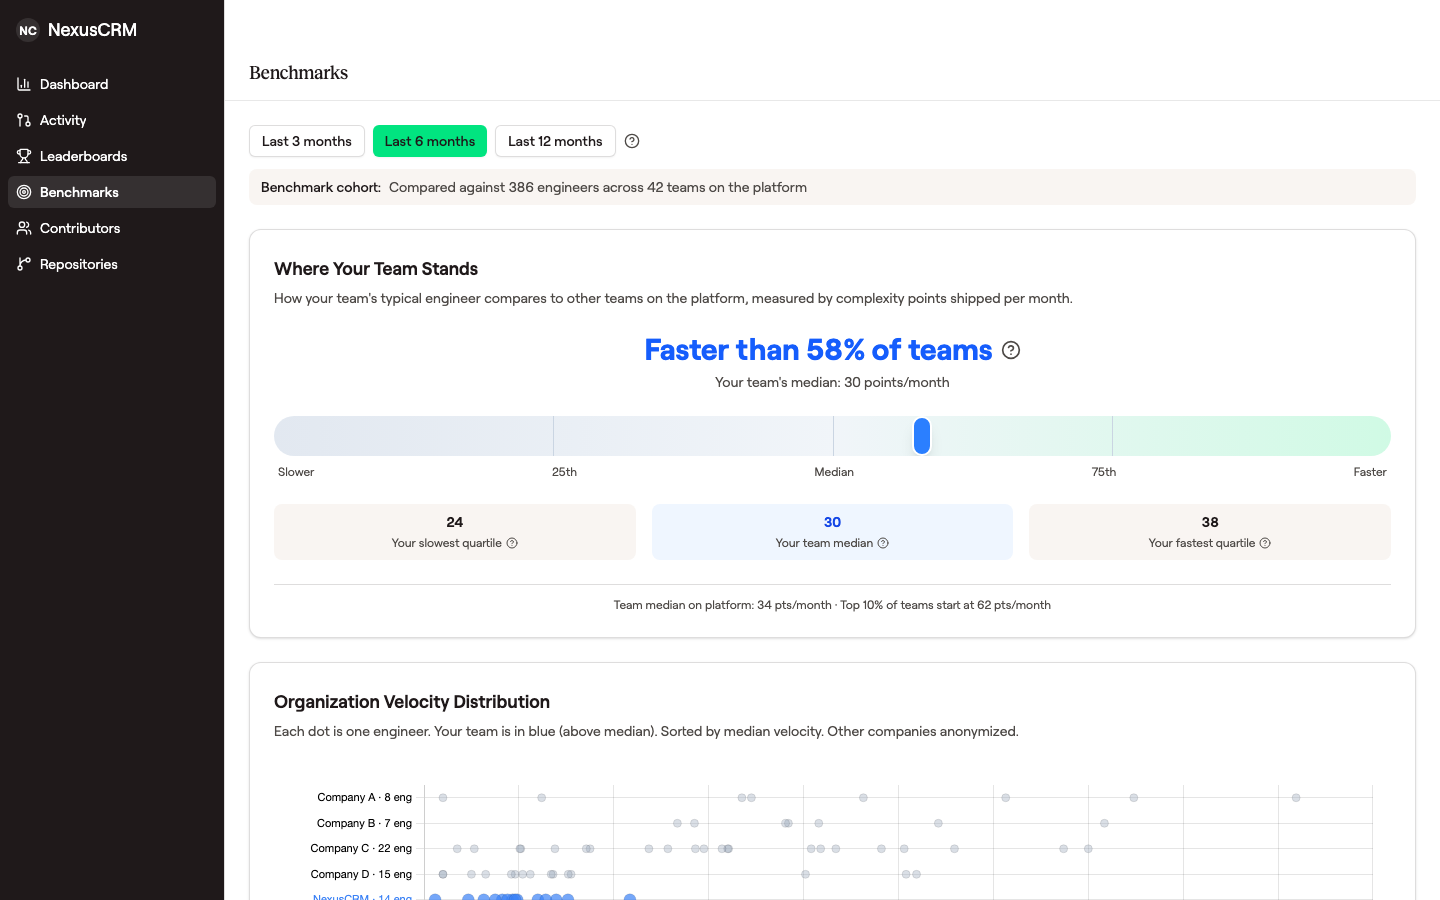Navigate to Repositories
Screen dimensions: 1440x900
click(x=112, y=264)
